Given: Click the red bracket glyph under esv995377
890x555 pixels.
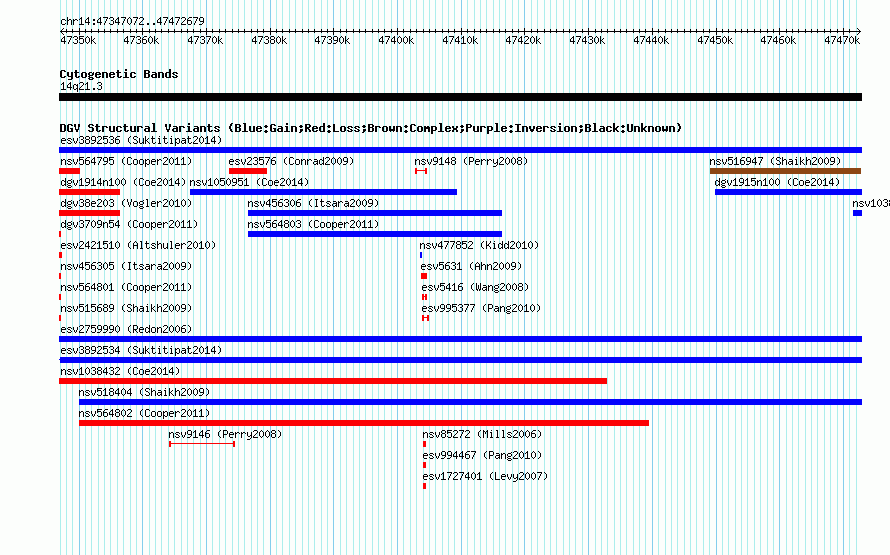Looking at the screenshot, I should (x=425, y=318).
